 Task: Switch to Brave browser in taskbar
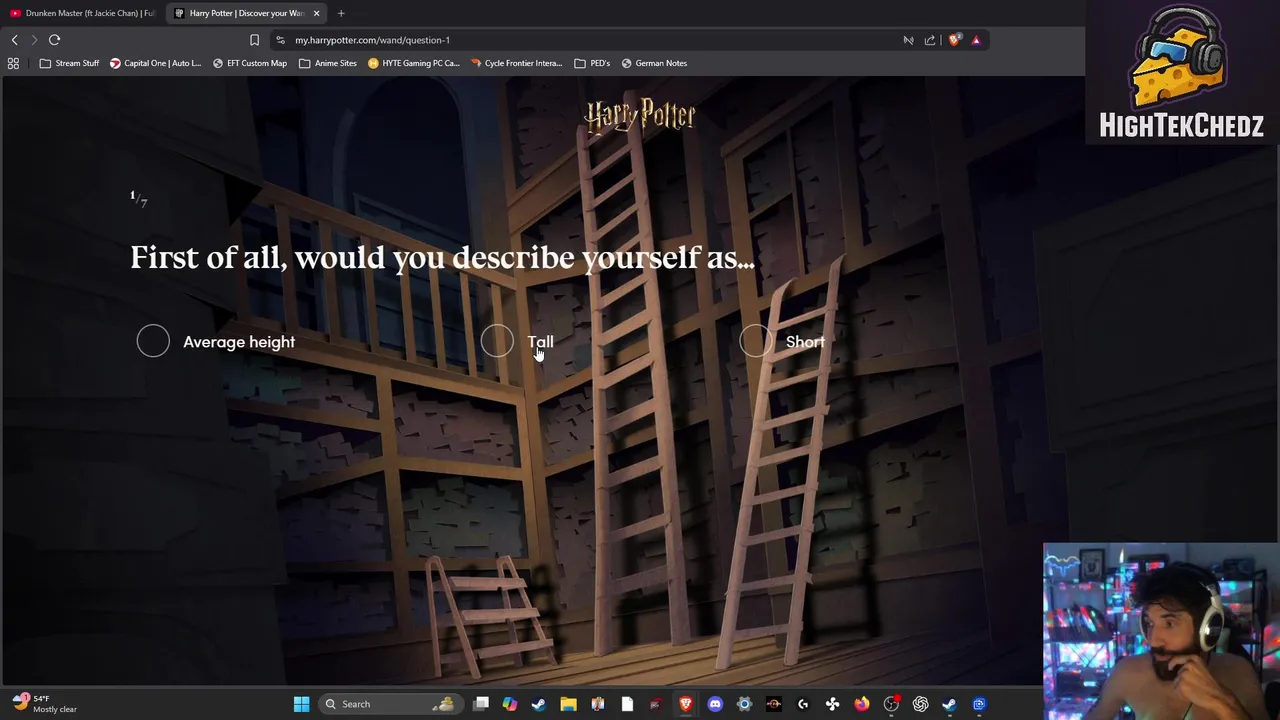[x=686, y=704]
